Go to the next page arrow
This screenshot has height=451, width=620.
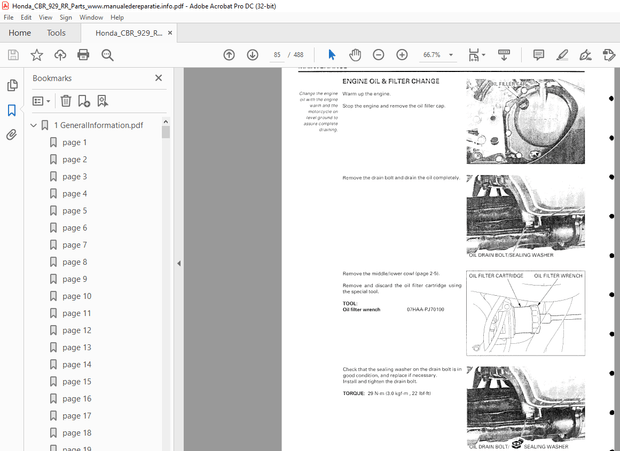pos(252,55)
